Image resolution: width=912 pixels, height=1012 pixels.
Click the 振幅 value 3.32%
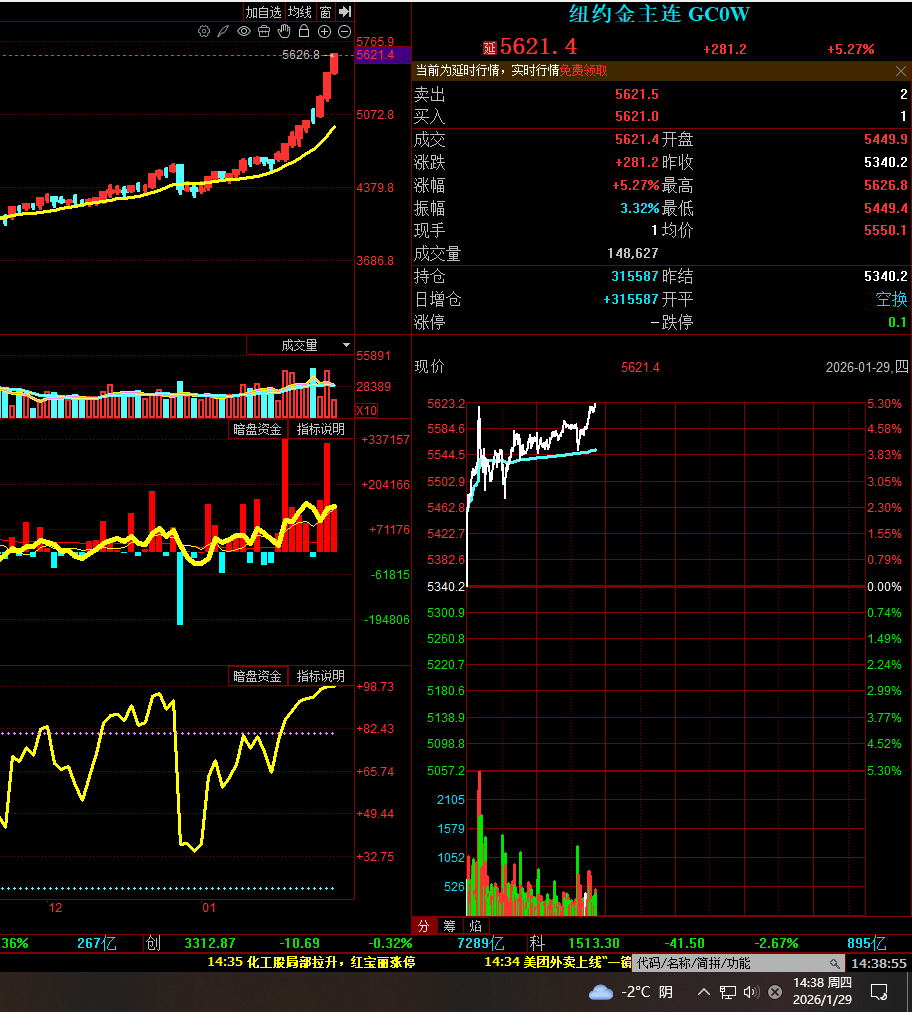coord(640,208)
